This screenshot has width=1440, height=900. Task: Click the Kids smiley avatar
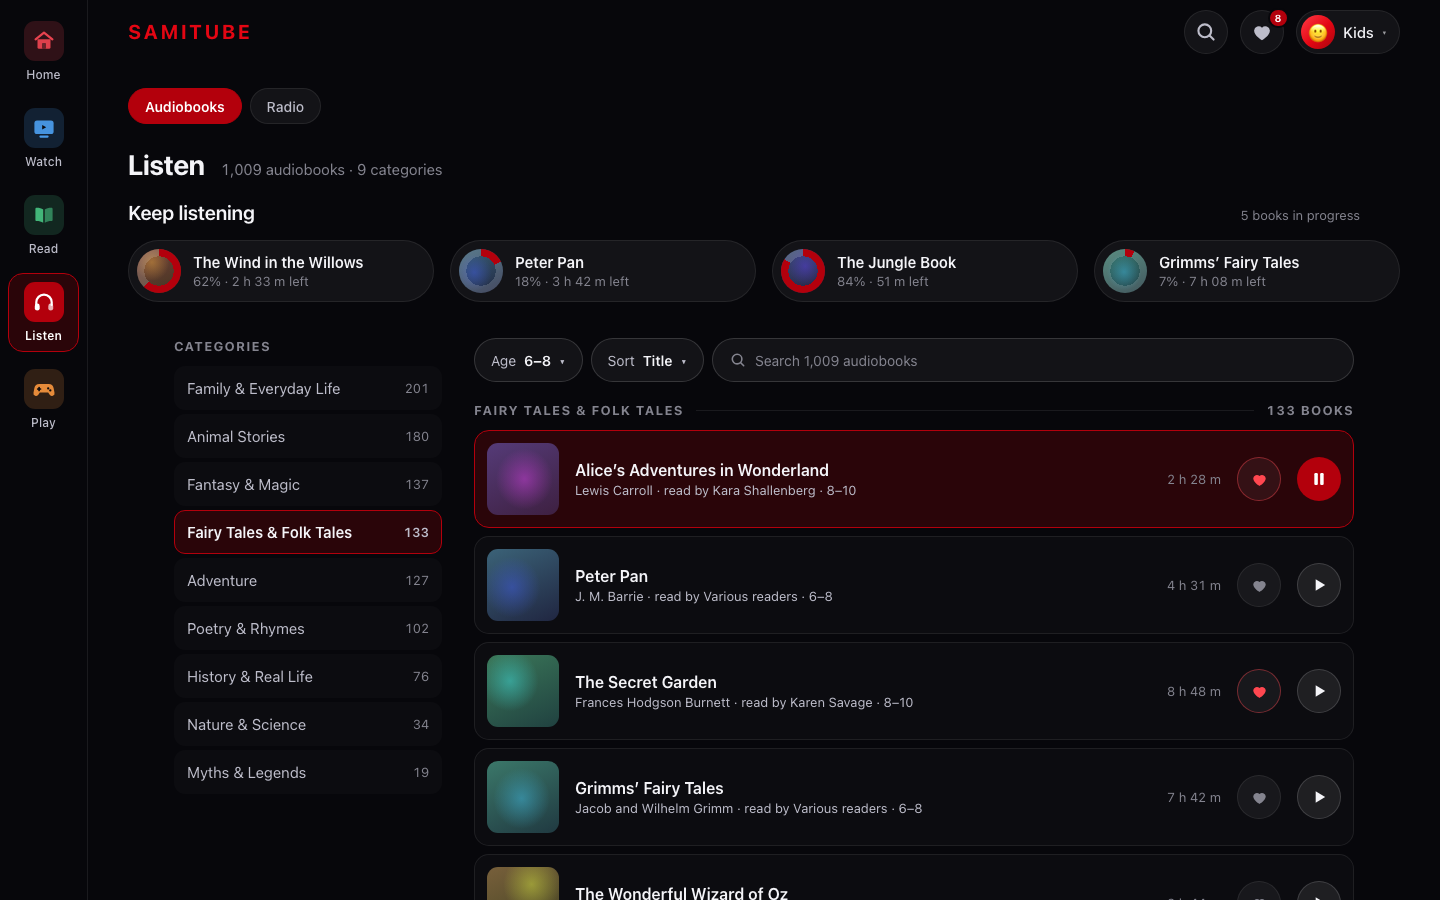pyautogui.click(x=1318, y=32)
